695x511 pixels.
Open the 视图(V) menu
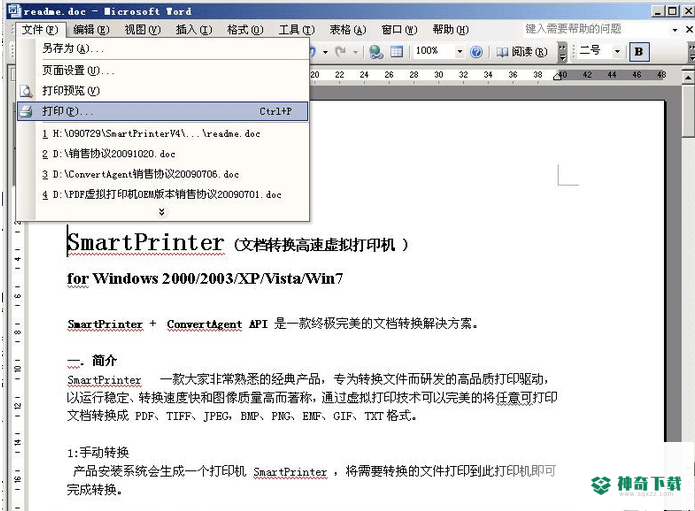pos(143,30)
